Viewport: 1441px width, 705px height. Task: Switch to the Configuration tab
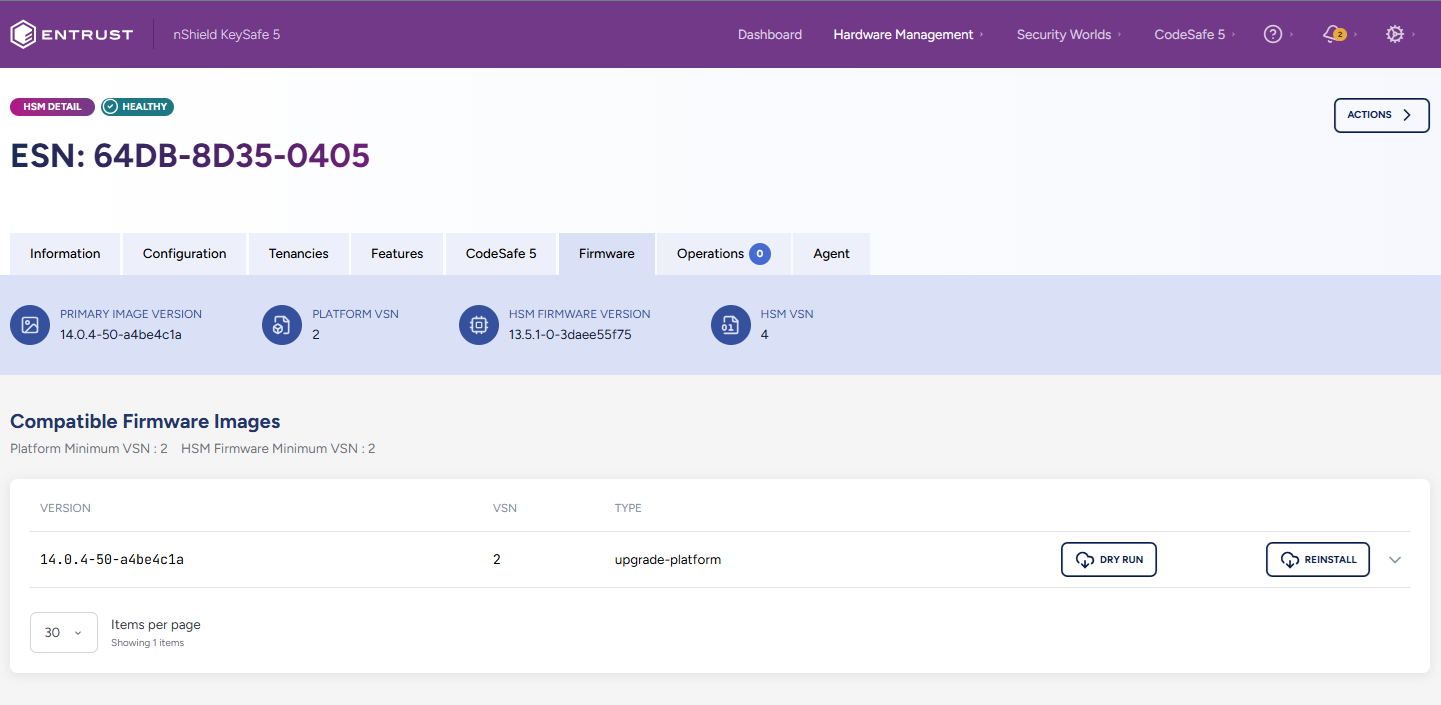(x=185, y=254)
